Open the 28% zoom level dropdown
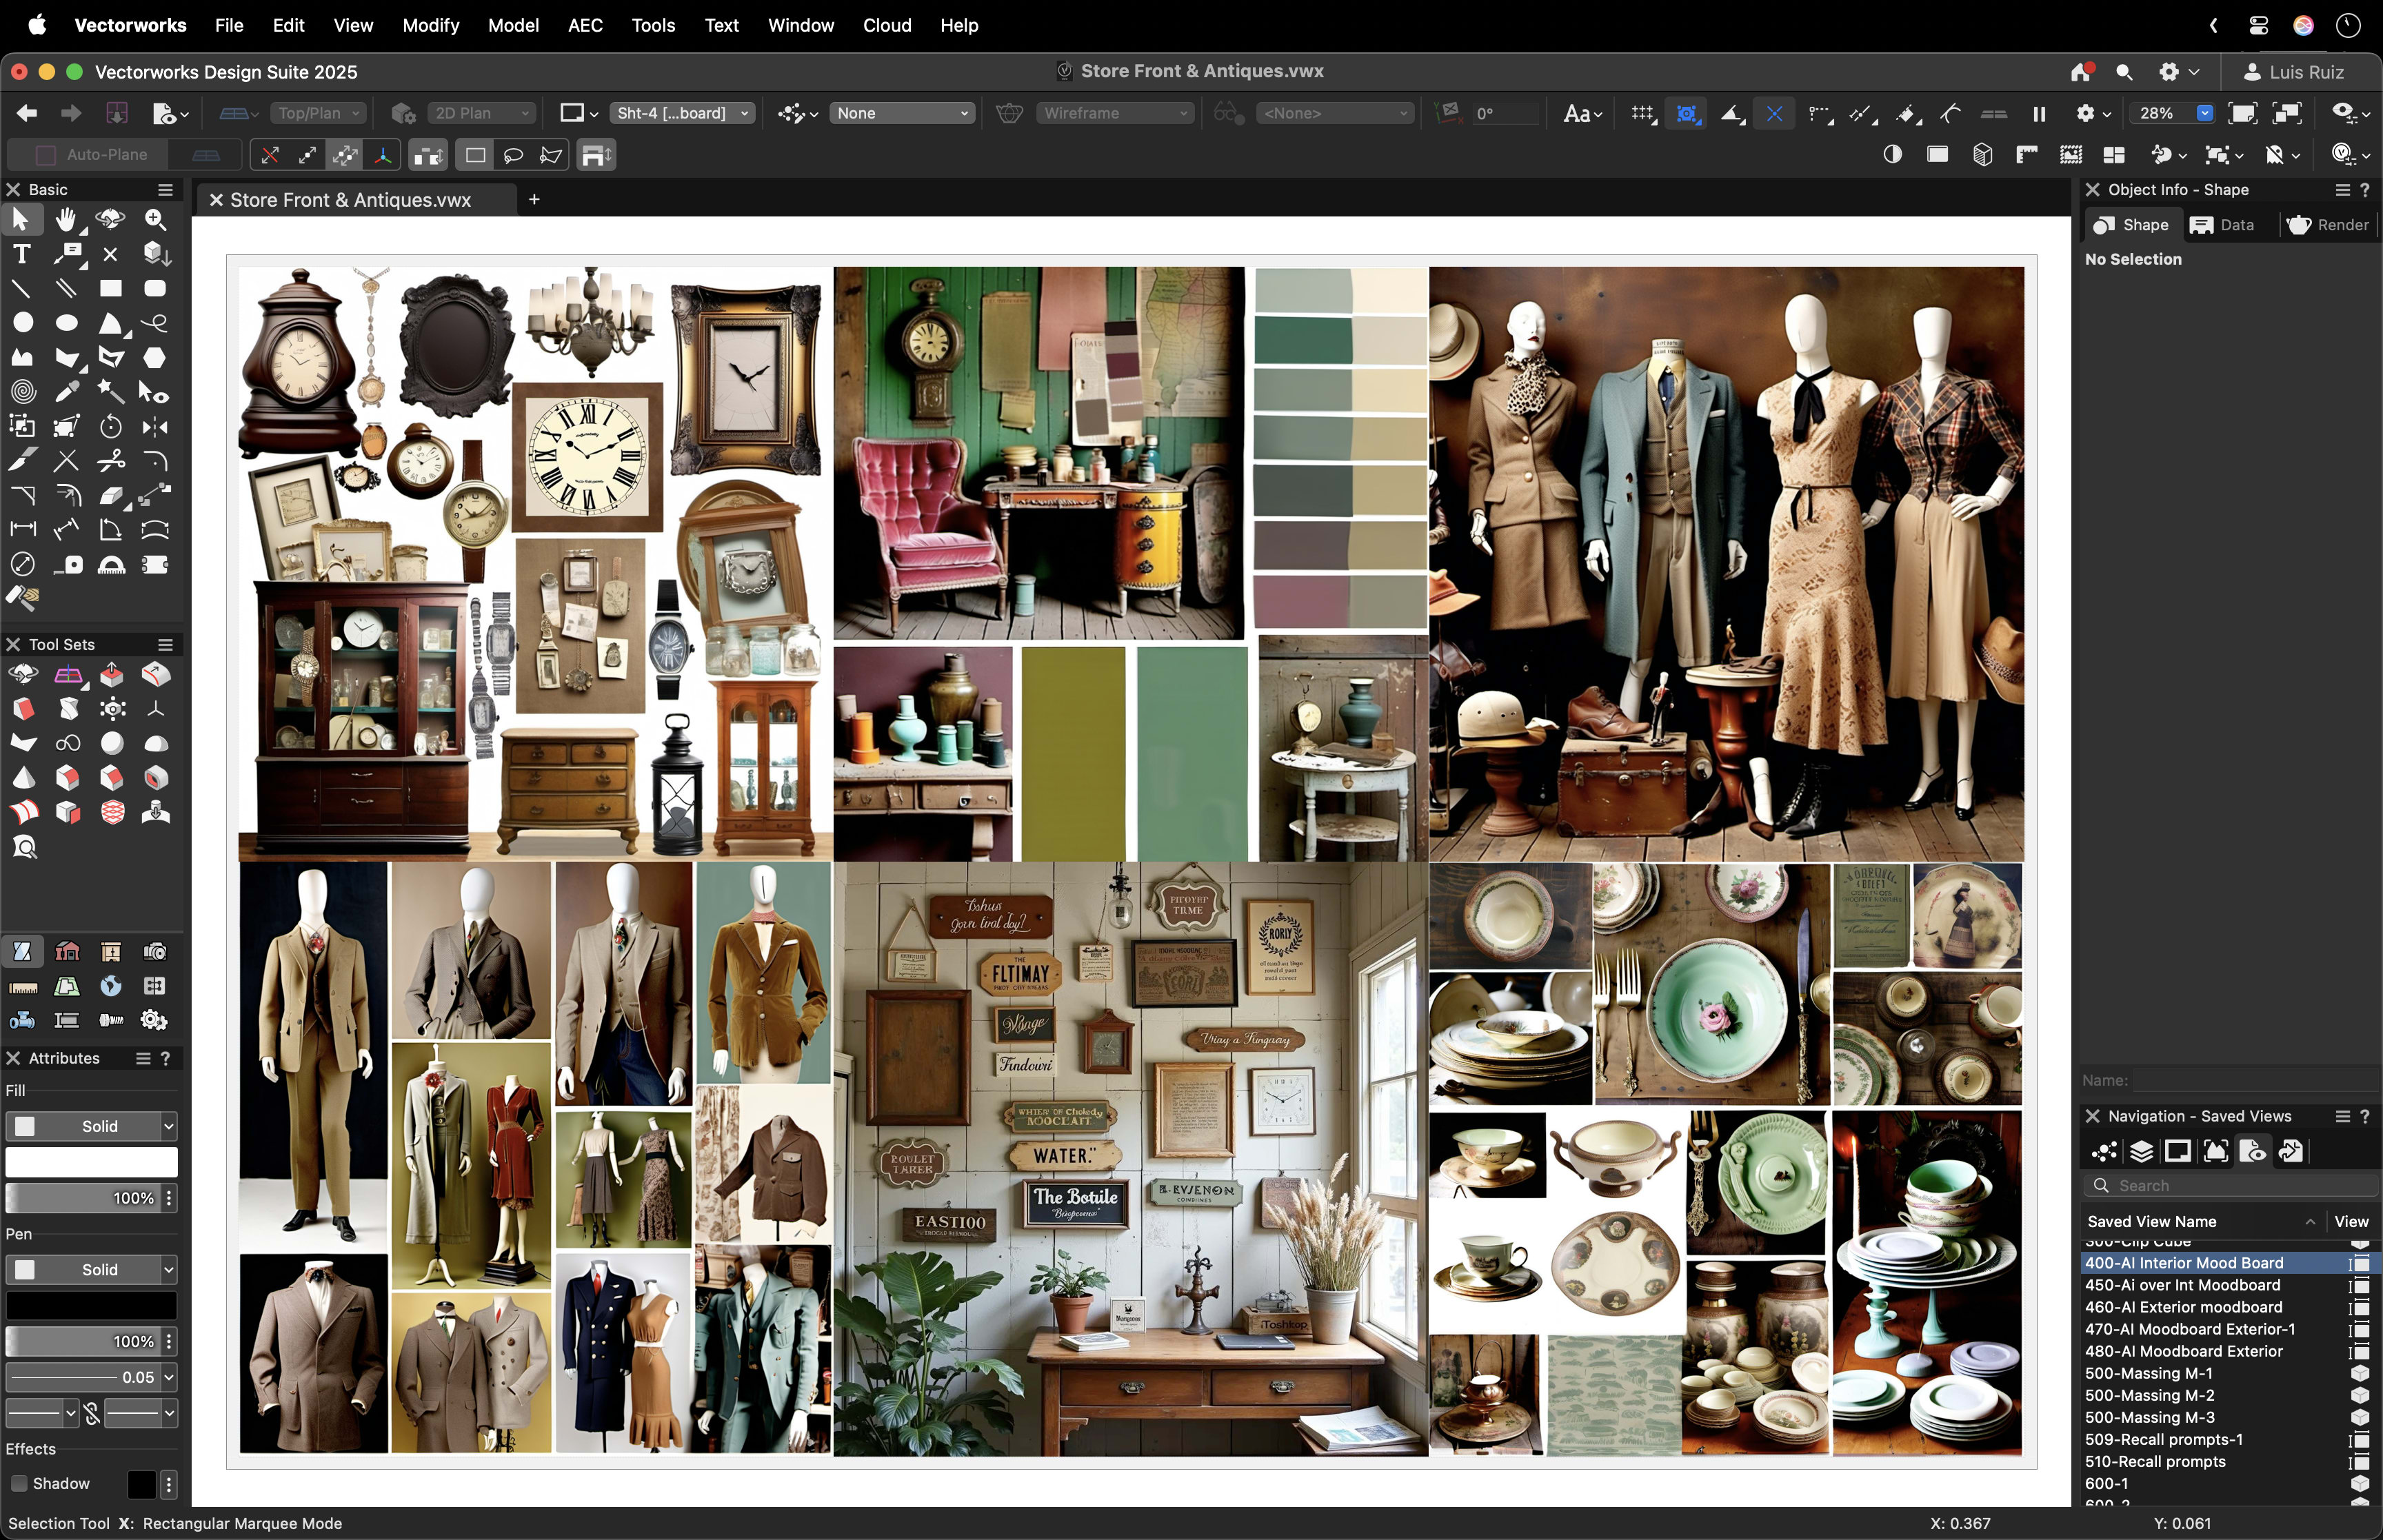 2204,113
